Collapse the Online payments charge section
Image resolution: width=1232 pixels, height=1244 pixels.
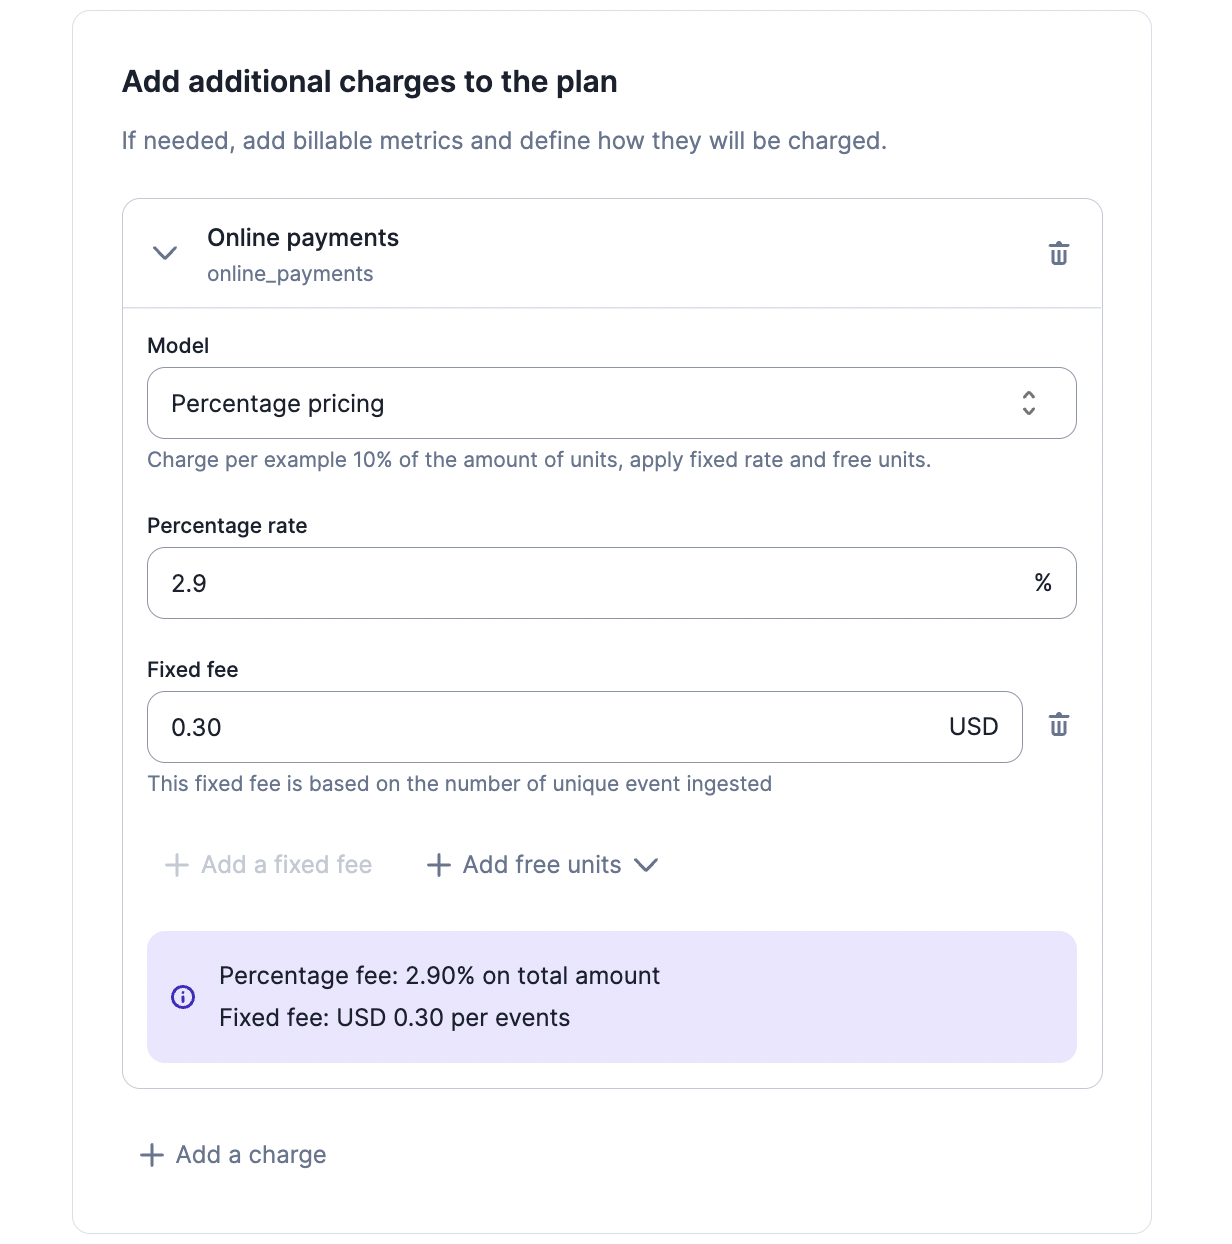point(165,253)
